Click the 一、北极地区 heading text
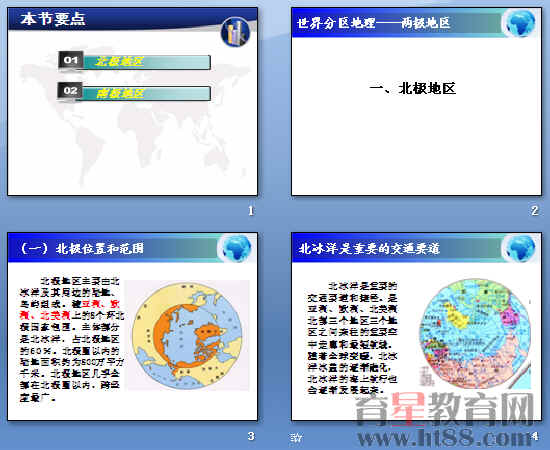This screenshot has width=550, height=450. tap(412, 88)
